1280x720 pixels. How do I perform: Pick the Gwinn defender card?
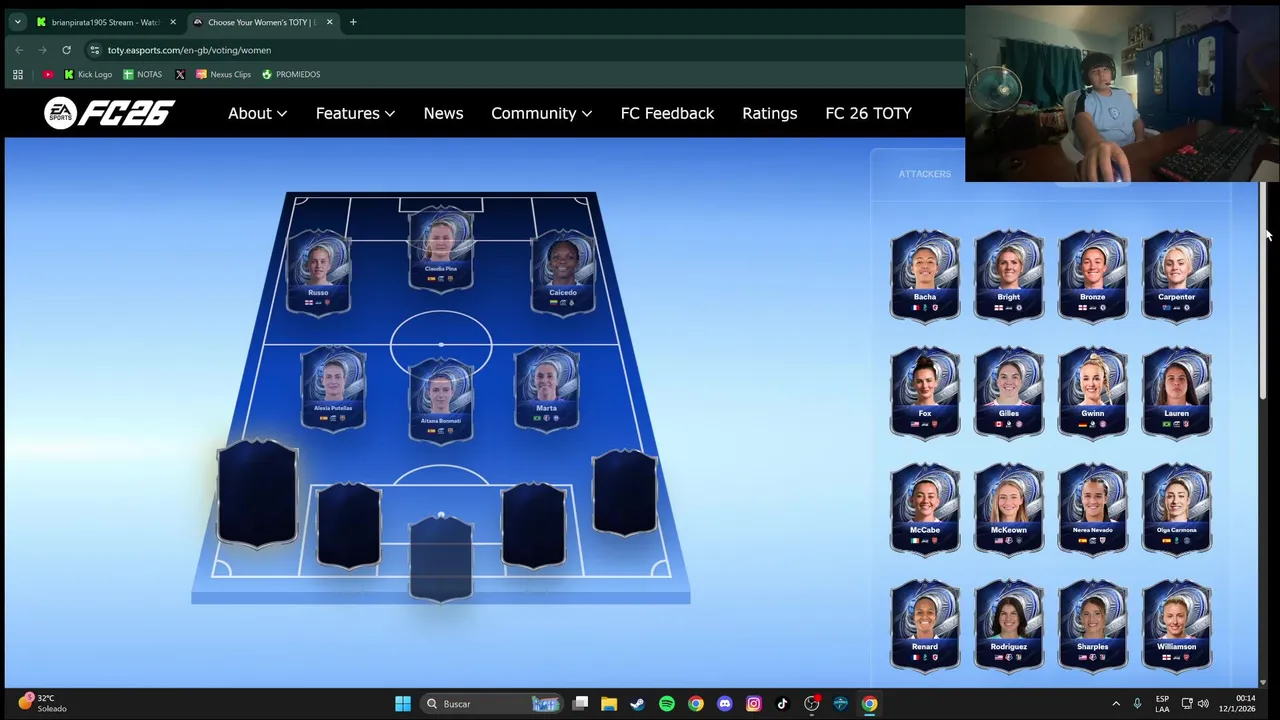point(1093,391)
